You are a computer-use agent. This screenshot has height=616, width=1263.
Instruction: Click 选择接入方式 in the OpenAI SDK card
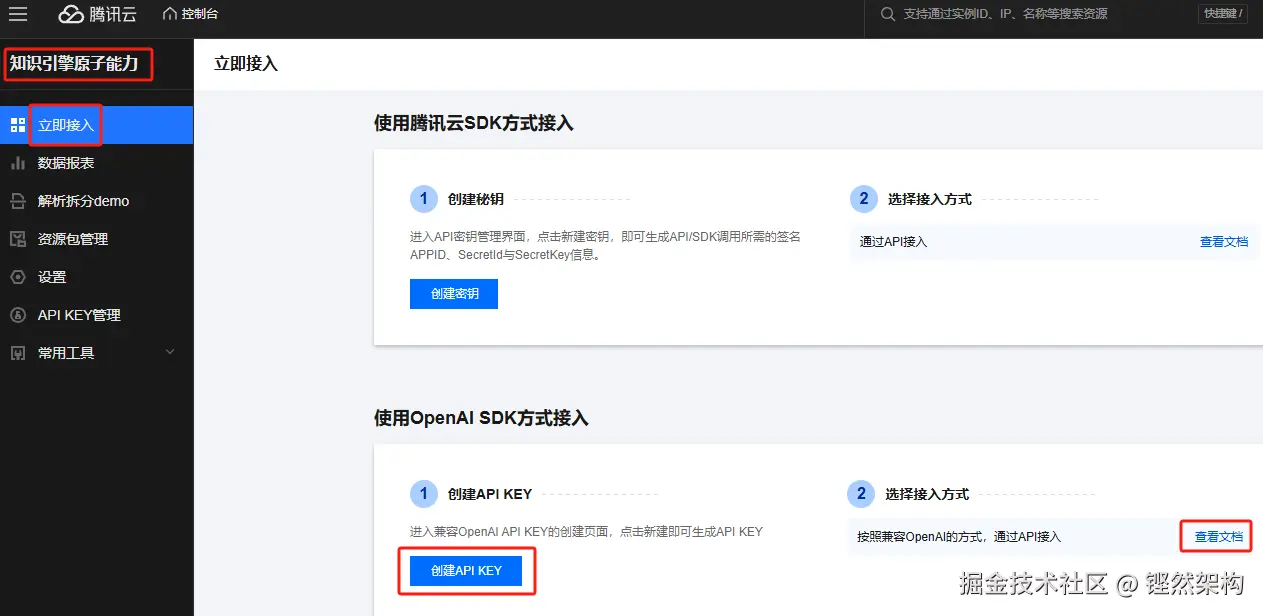point(927,494)
